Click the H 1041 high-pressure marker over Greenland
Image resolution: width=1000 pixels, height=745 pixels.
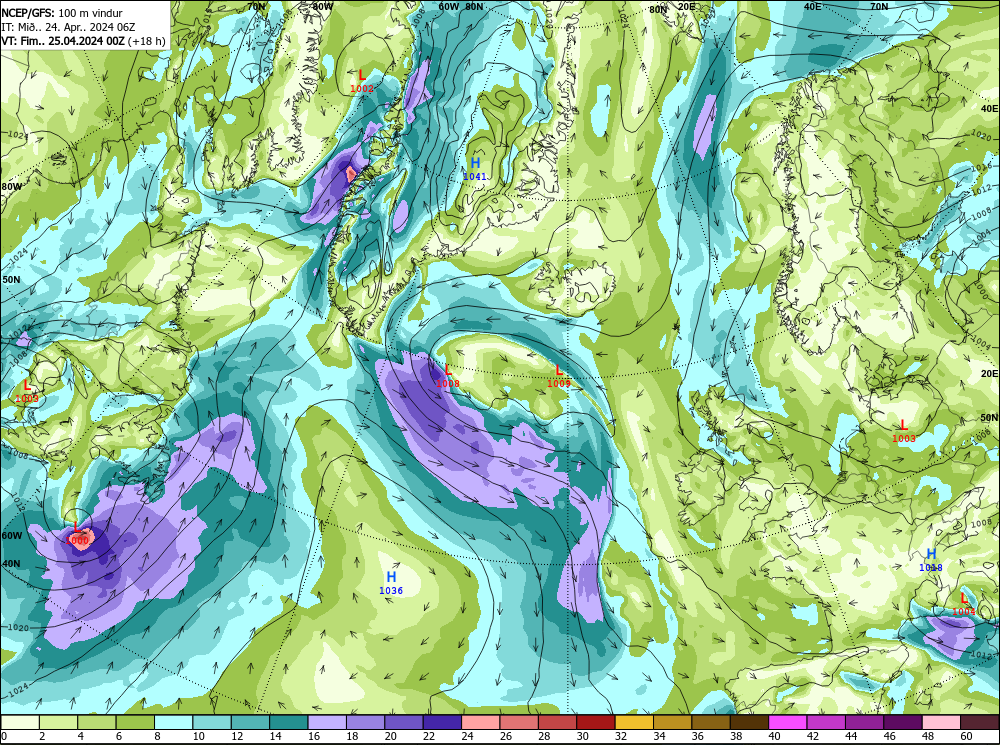point(475,168)
